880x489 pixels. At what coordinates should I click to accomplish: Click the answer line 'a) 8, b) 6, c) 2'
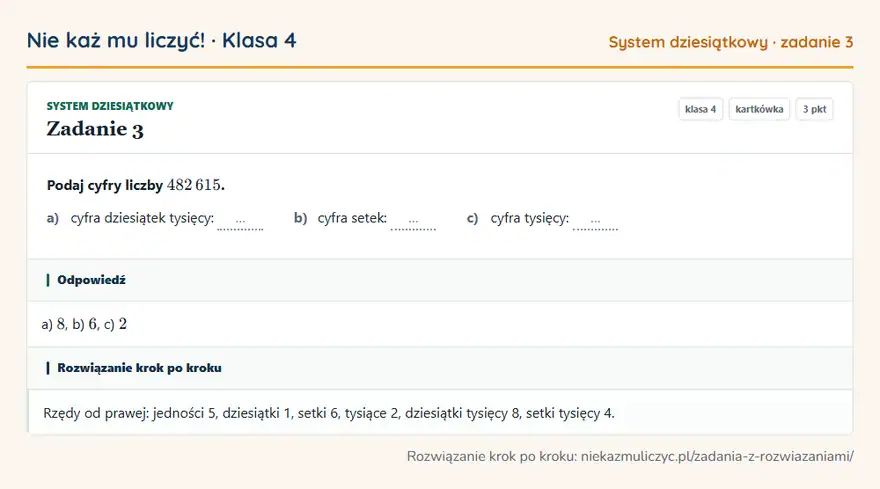coord(84,324)
